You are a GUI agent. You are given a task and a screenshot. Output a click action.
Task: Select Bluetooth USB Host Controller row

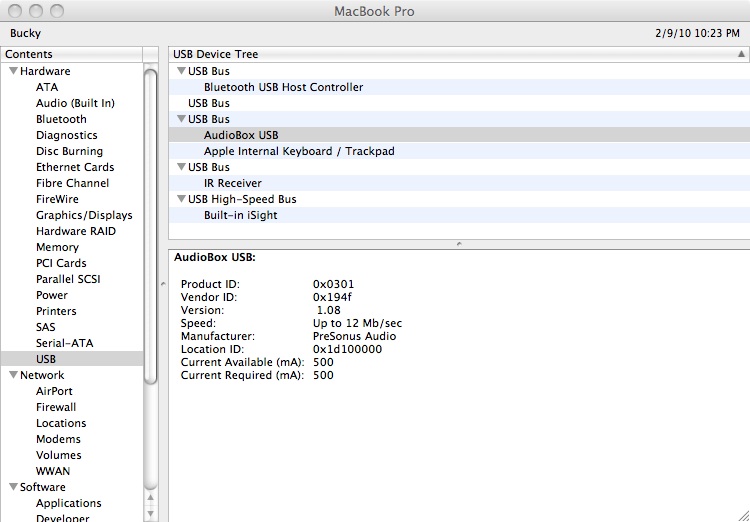459,87
